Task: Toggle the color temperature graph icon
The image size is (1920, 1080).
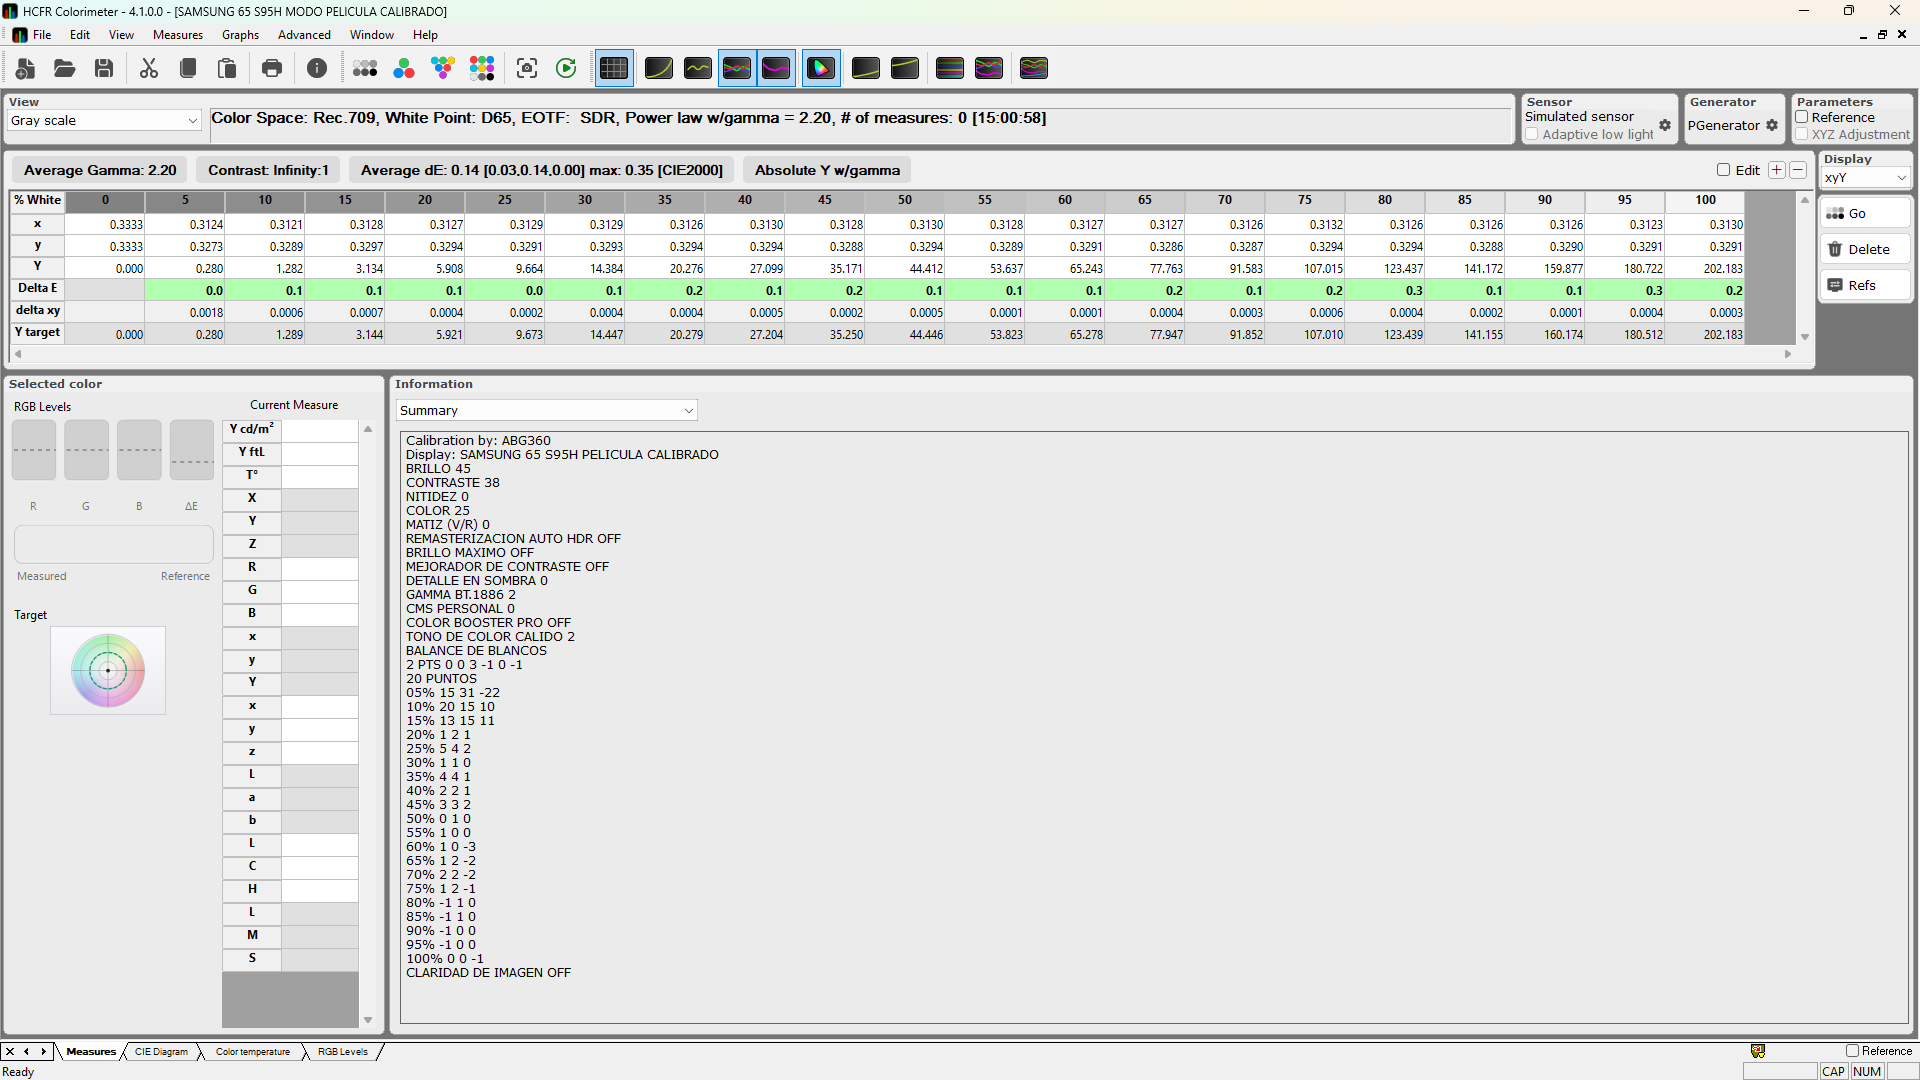Action: point(776,68)
